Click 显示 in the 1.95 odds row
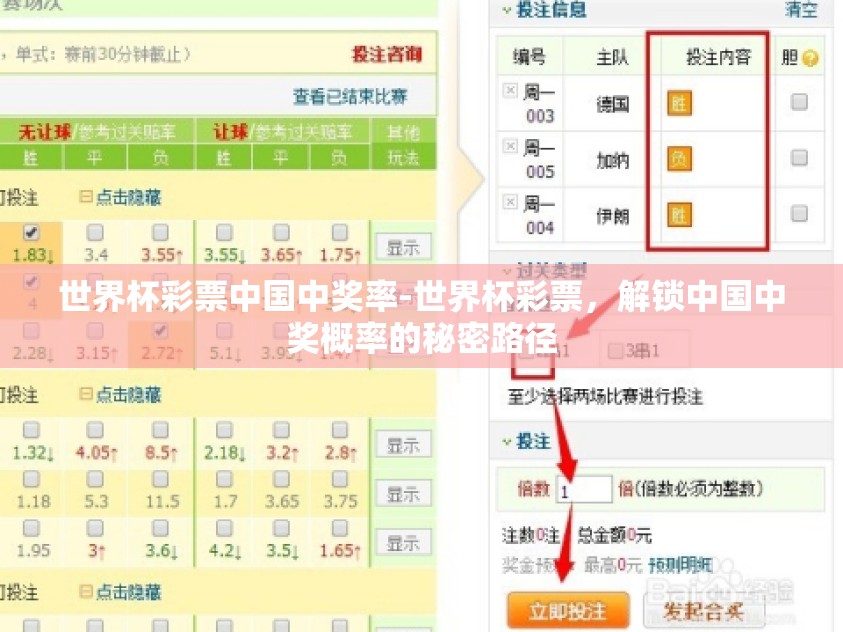The image size is (843, 632). click(403, 543)
